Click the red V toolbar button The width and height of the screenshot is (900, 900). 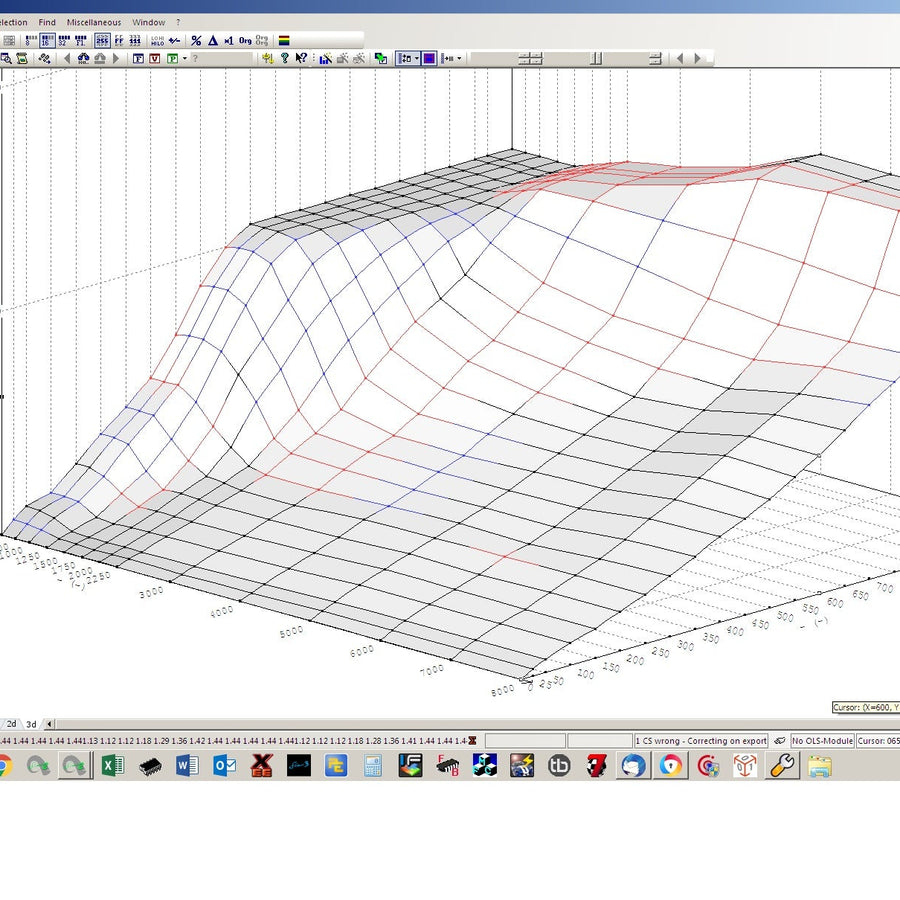click(x=154, y=58)
